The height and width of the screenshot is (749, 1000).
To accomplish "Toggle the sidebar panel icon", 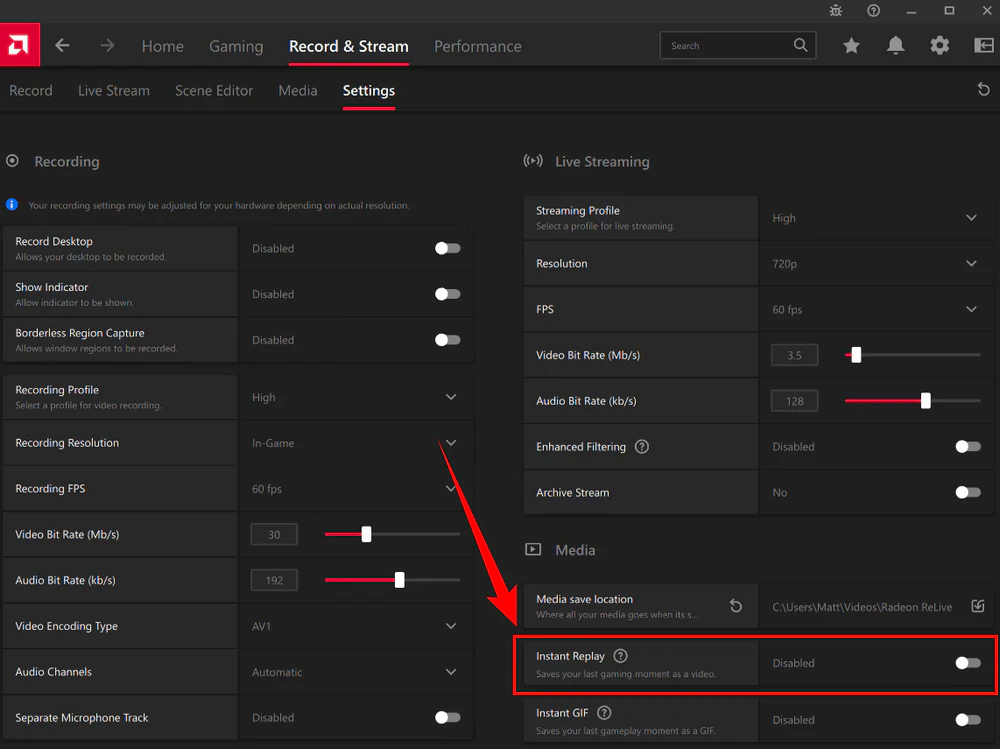I will pos(984,45).
